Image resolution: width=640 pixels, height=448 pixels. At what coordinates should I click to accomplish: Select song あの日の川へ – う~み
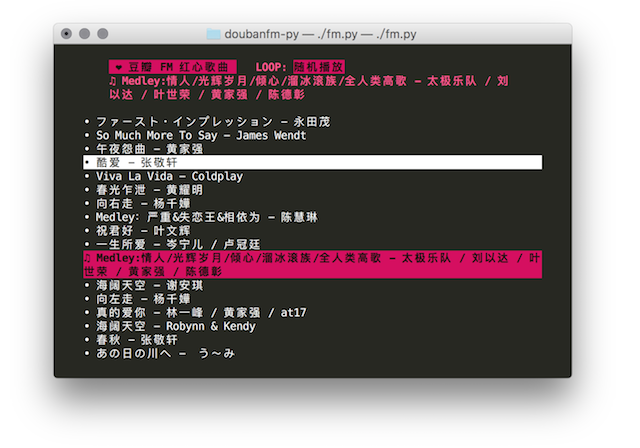point(160,353)
